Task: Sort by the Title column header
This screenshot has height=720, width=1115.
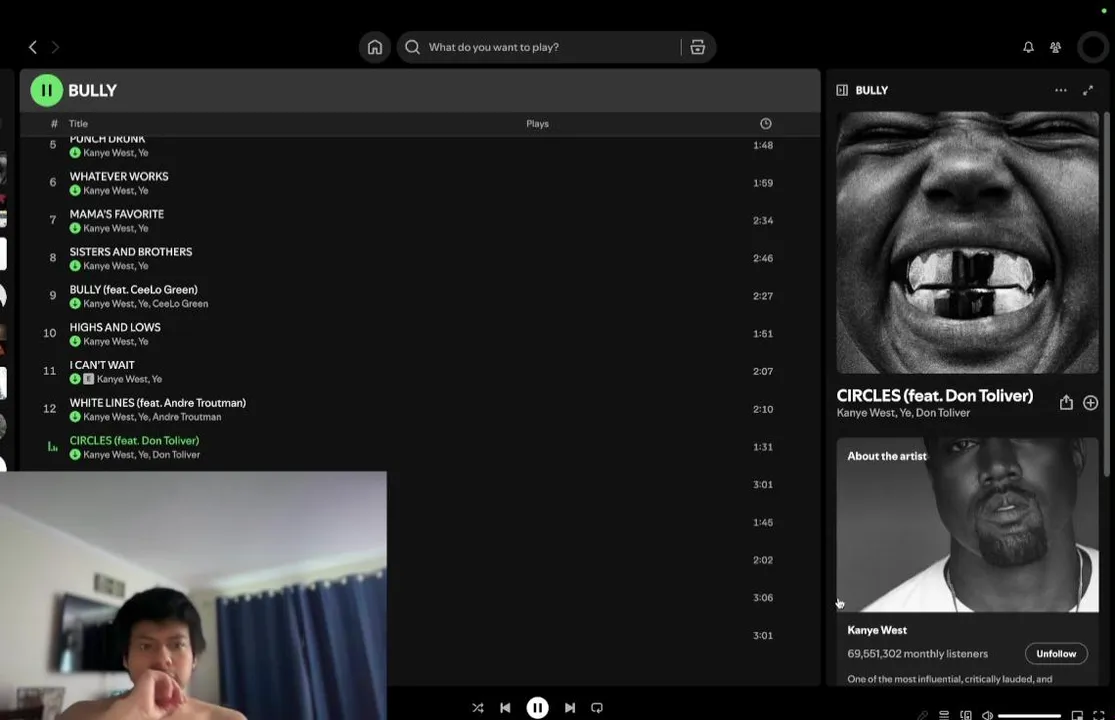Action: (78, 124)
